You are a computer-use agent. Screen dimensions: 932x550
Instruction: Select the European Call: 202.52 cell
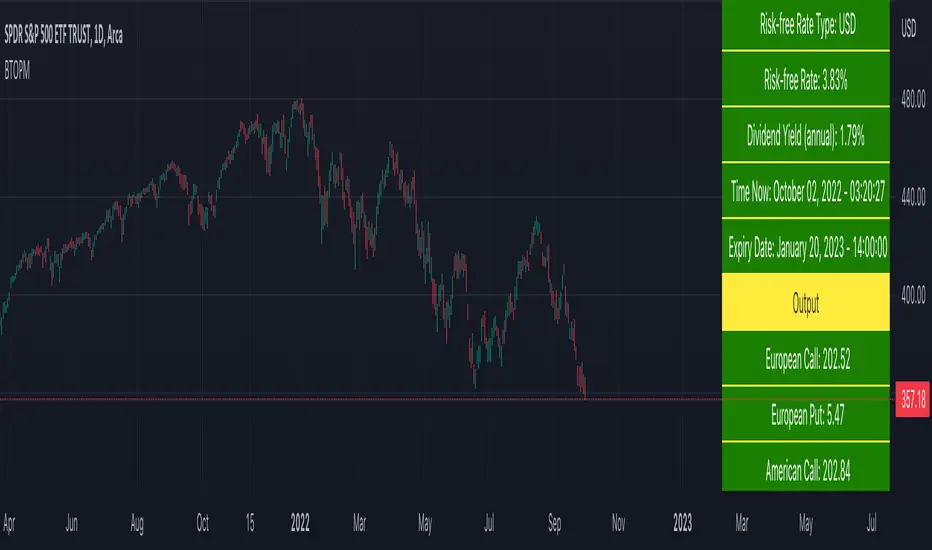(x=805, y=357)
